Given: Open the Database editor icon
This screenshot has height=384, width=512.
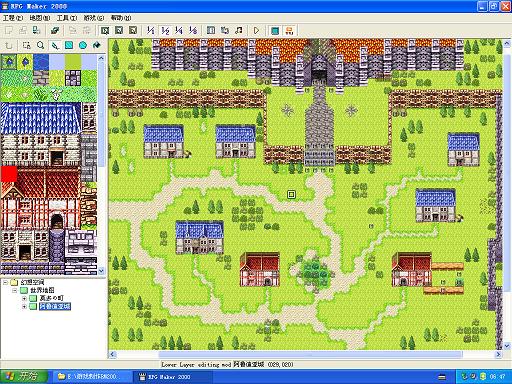Looking at the screenshot, I should 211,31.
